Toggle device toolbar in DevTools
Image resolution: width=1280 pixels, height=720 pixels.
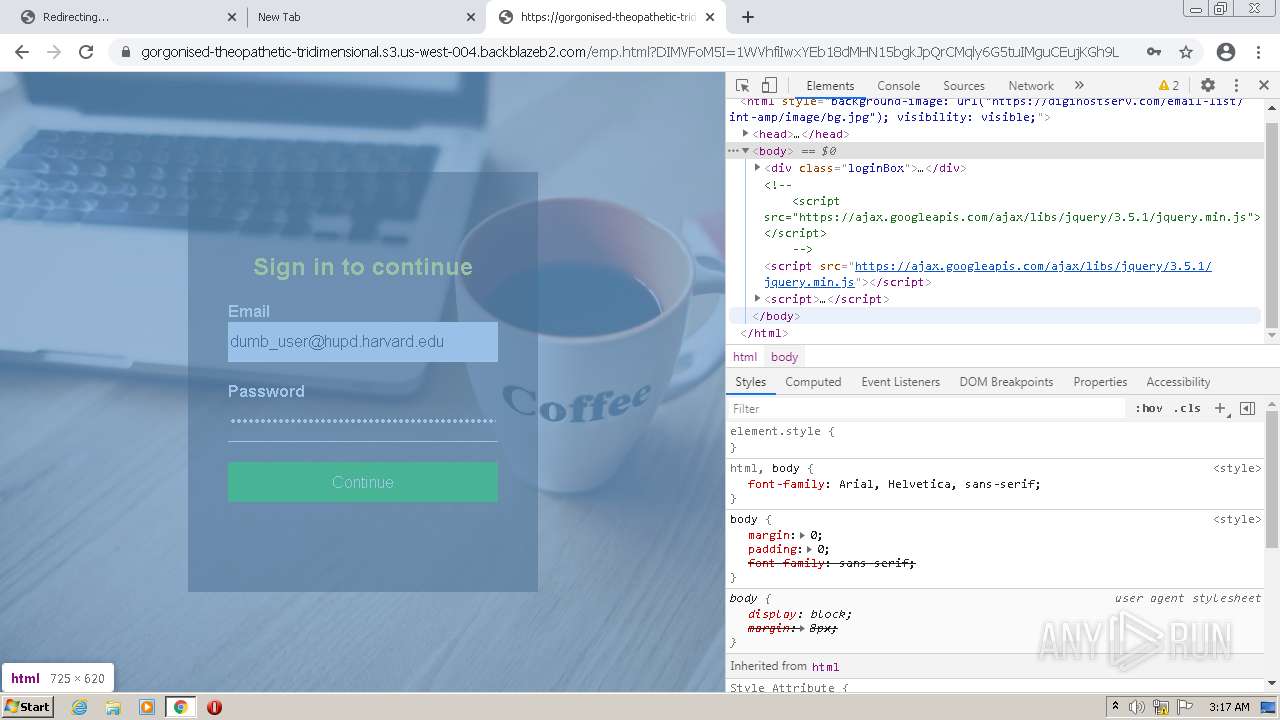pos(769,86)
